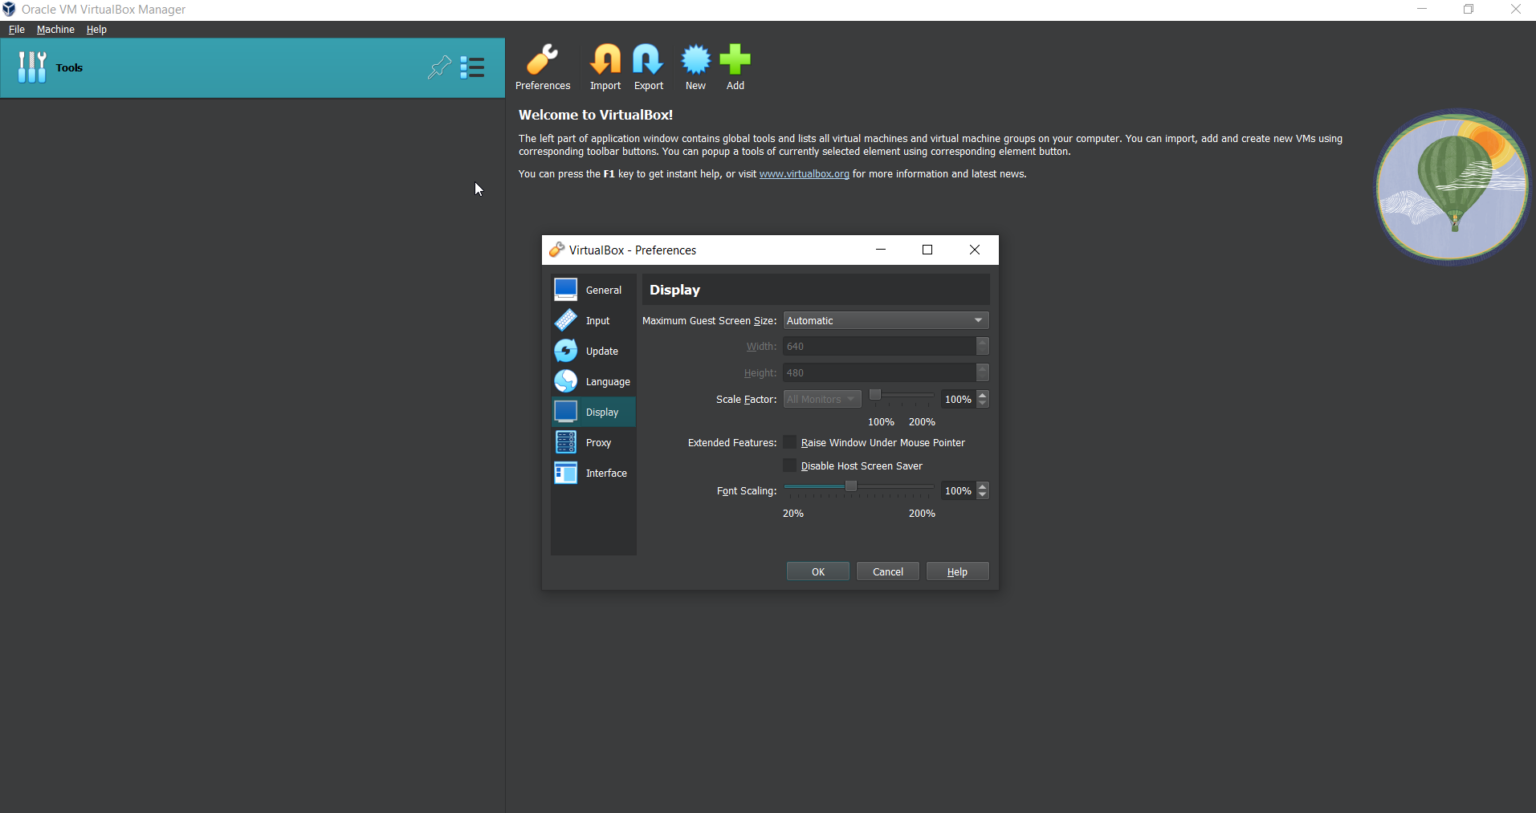This screenshot has height=813, width=1536.
Task: Open the Update preferences page
Action: tap(593, 351)
